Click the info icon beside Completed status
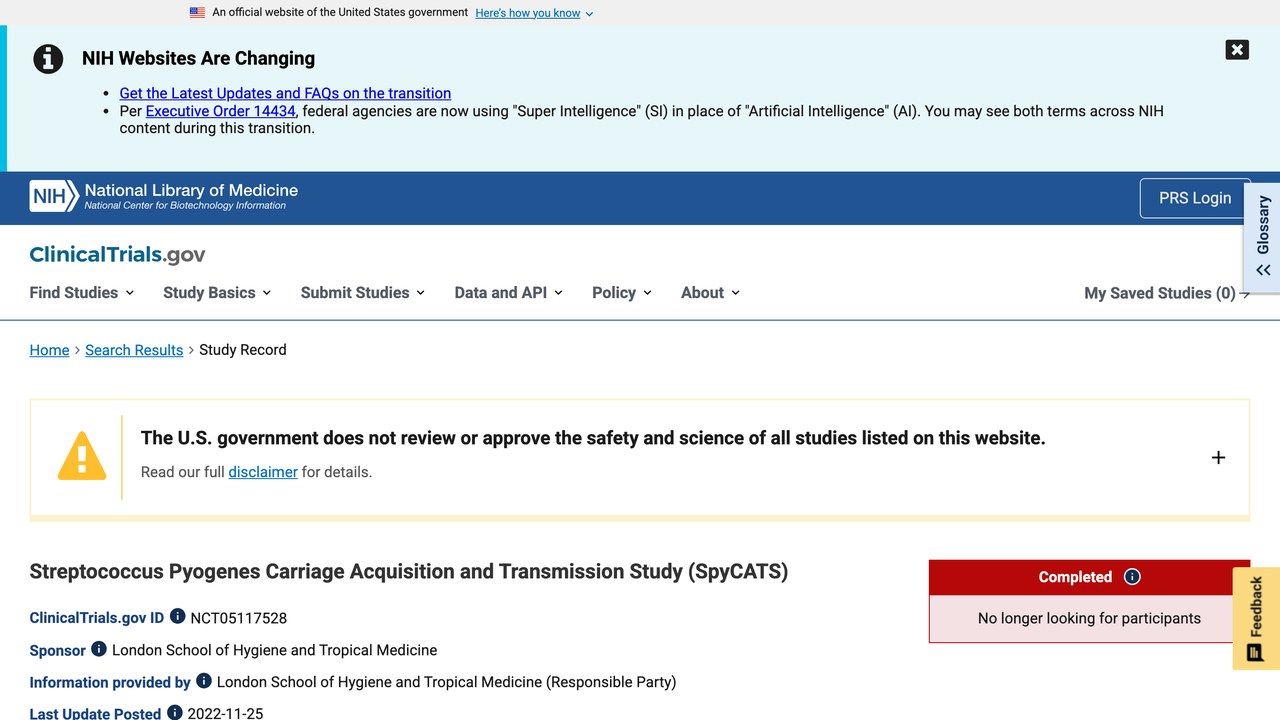This screenshot has height=720, width=1280. point(1132,576)
